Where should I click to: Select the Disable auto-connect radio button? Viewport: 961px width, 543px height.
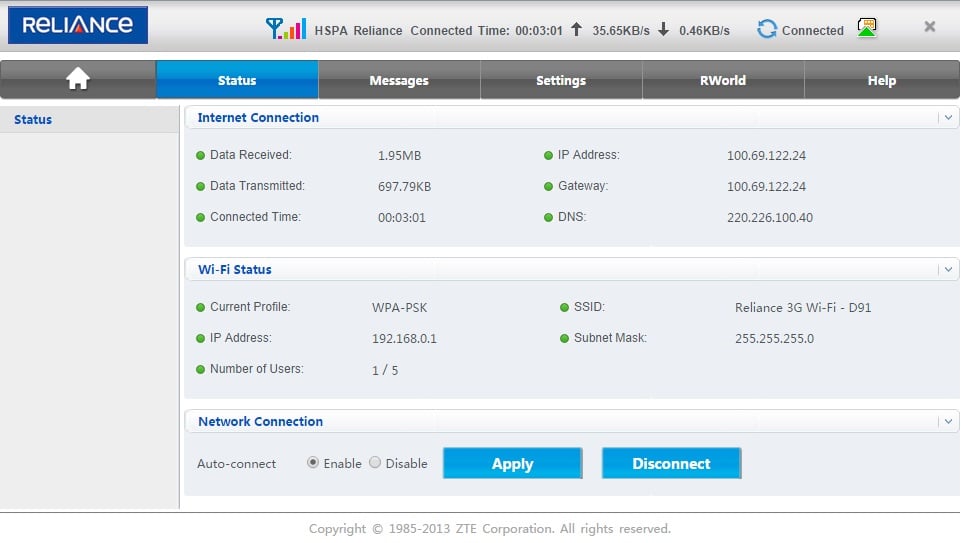[x=375, y=463]
